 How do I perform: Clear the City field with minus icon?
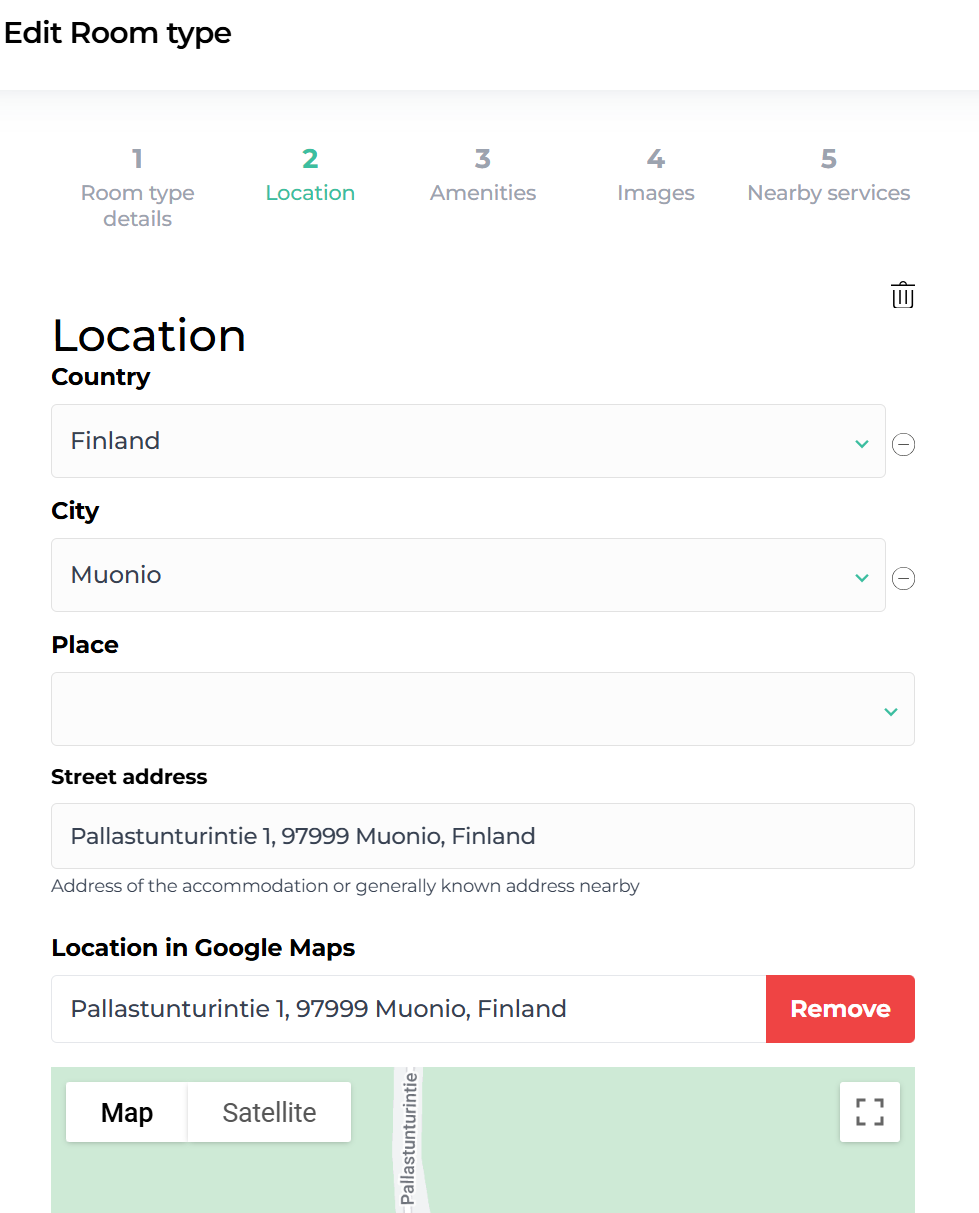click(903, 579)
